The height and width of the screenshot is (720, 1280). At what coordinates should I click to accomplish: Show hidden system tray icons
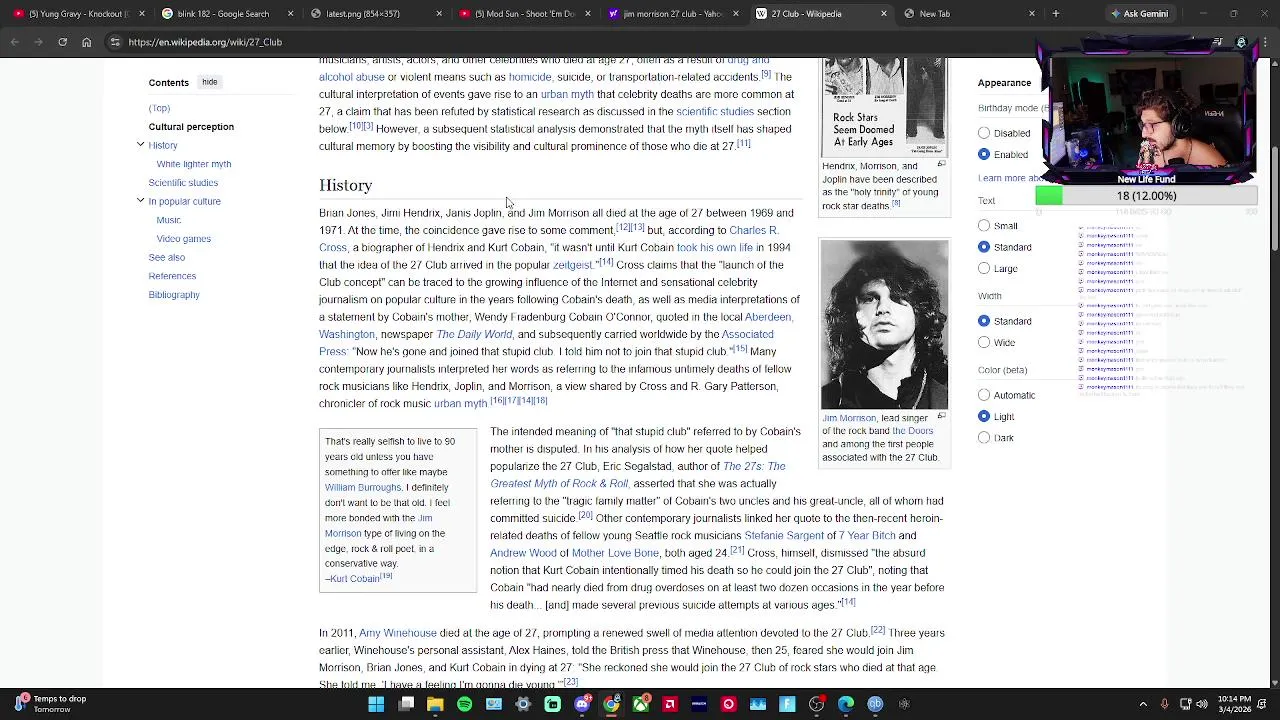[1143, 704]
